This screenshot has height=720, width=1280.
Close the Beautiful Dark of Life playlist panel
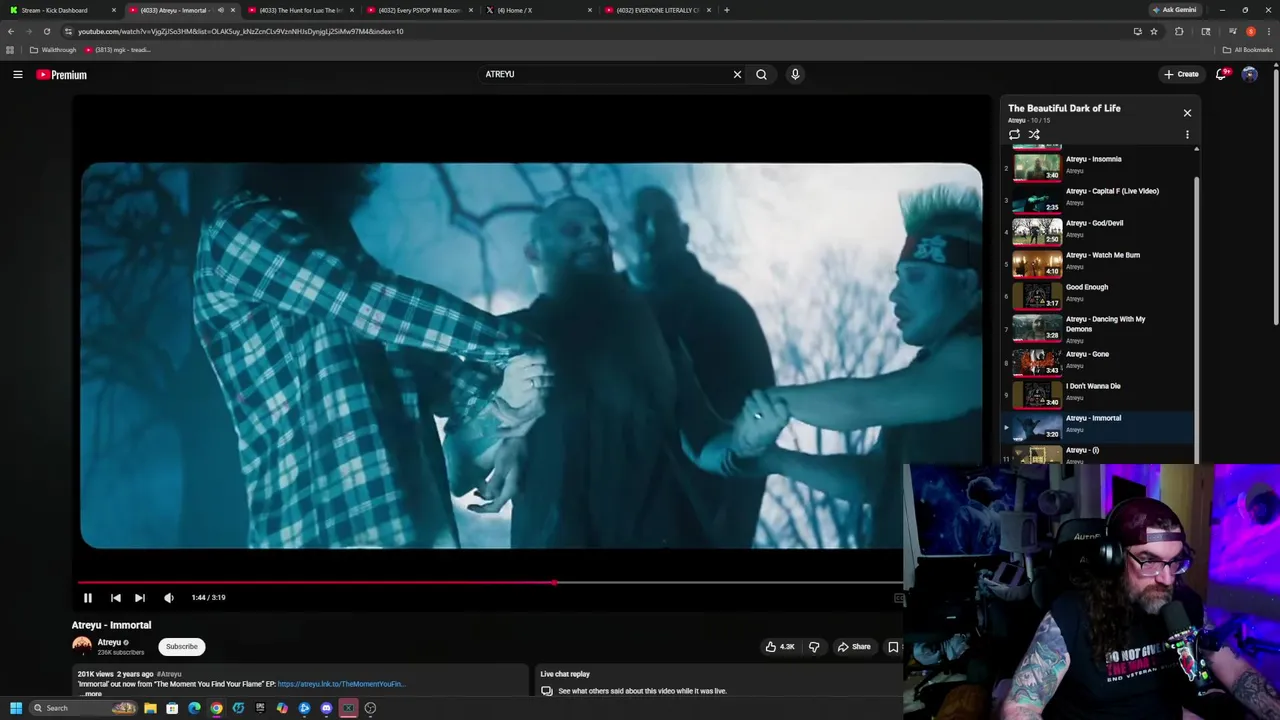1187,113
